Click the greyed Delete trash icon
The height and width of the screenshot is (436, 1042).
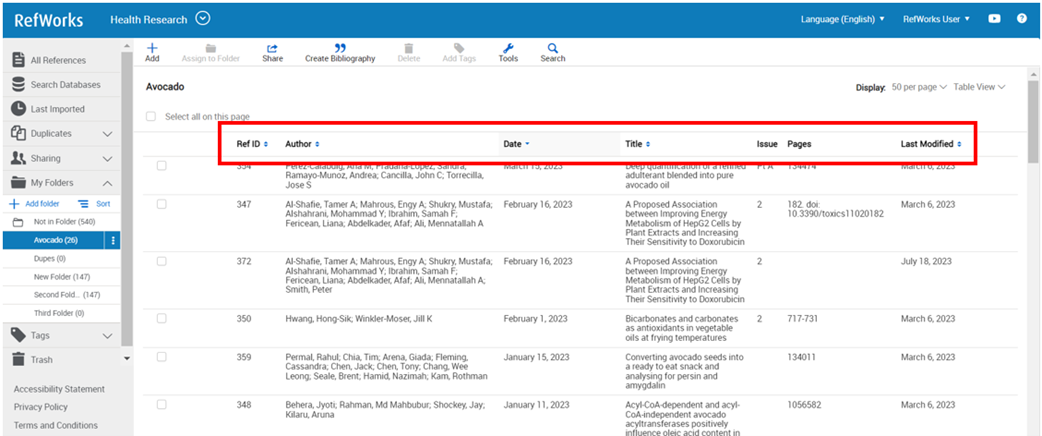(409, 49)
